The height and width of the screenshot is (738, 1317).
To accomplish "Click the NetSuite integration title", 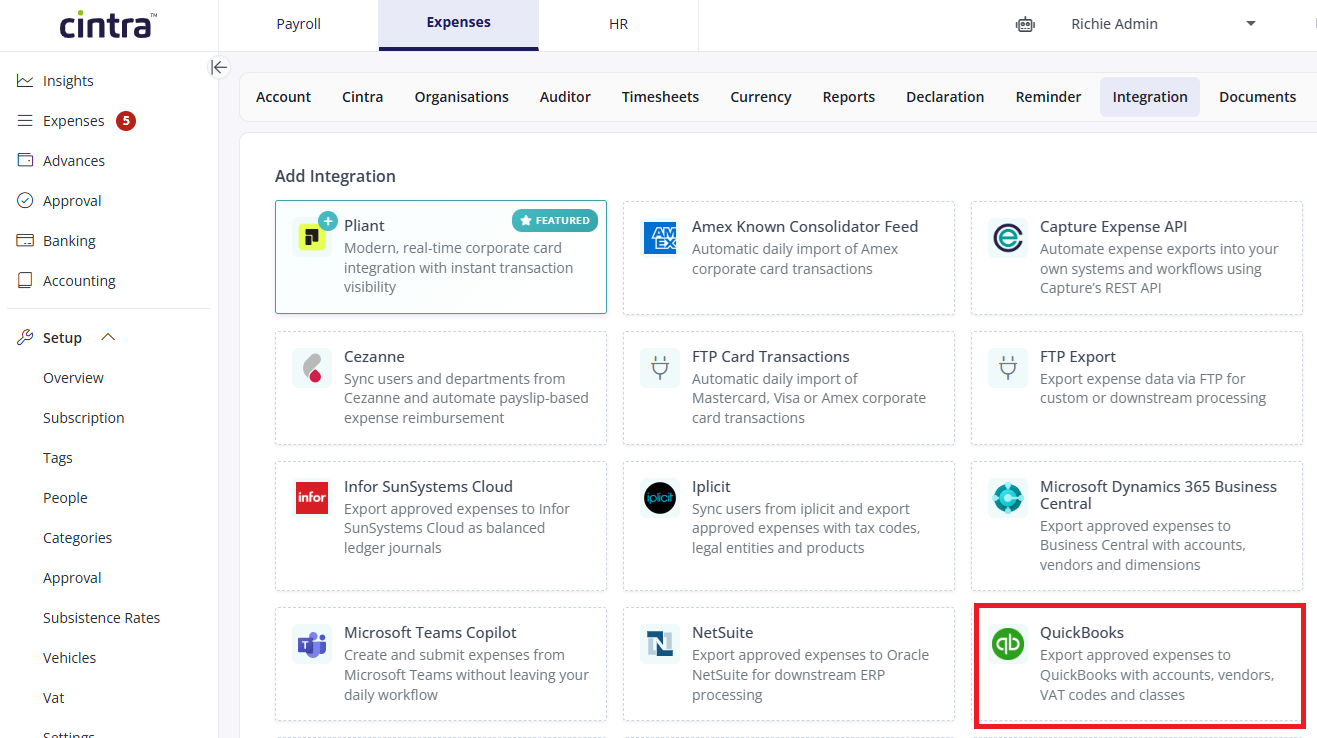I will 722,632.
